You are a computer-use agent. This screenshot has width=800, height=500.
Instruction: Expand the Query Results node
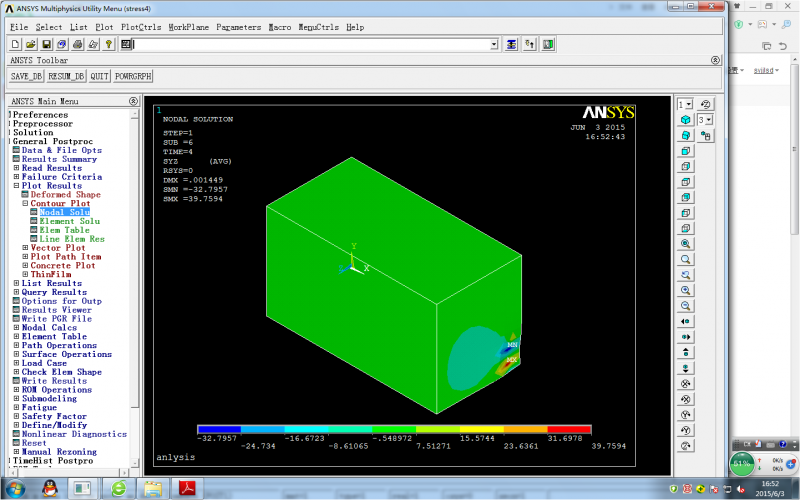tap(16, 292)
